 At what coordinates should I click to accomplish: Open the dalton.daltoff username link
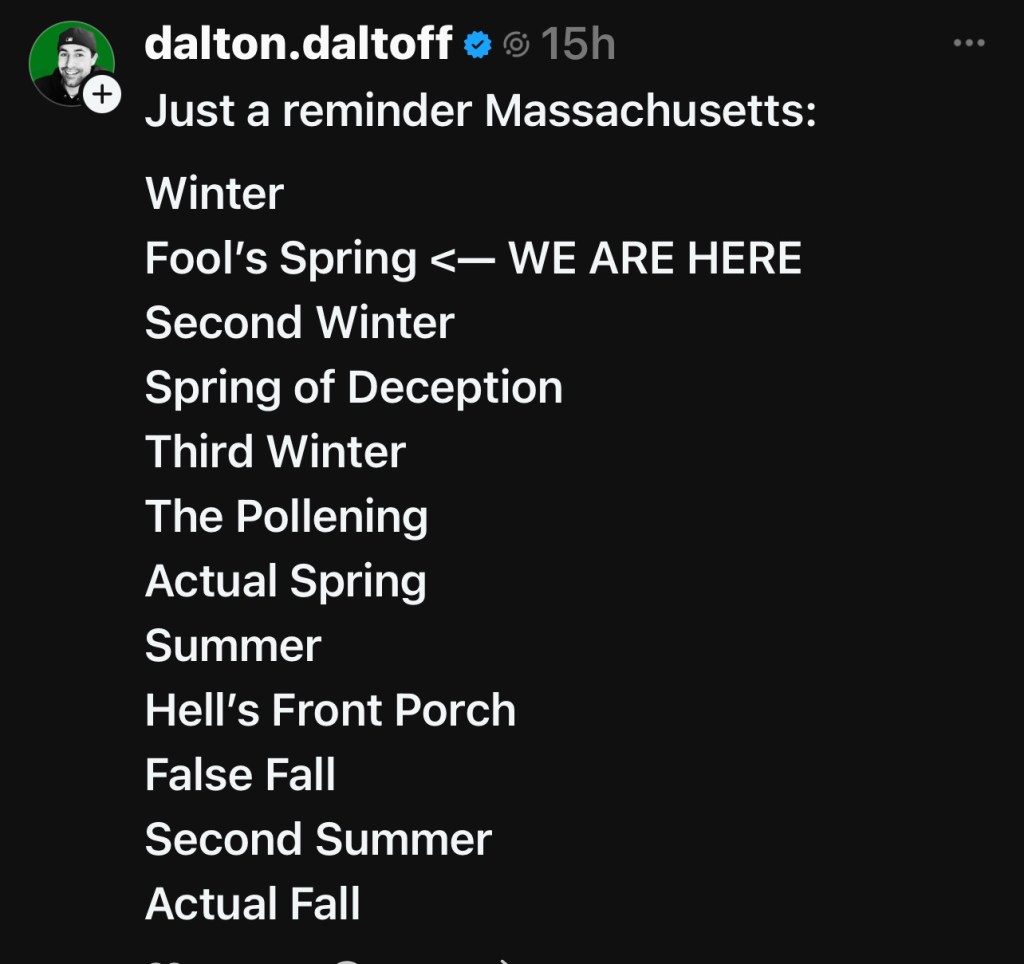pos(298,44)
